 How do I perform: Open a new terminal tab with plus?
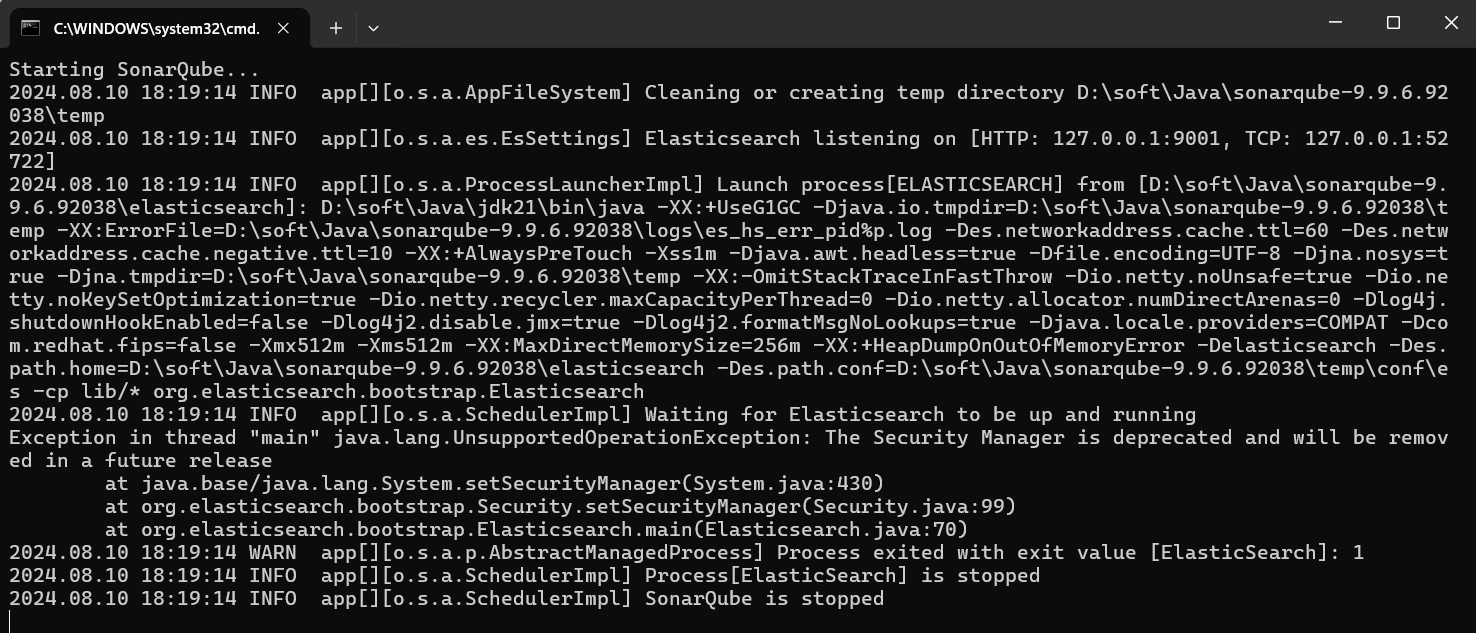pyautogui.click(x=336, y=28)
